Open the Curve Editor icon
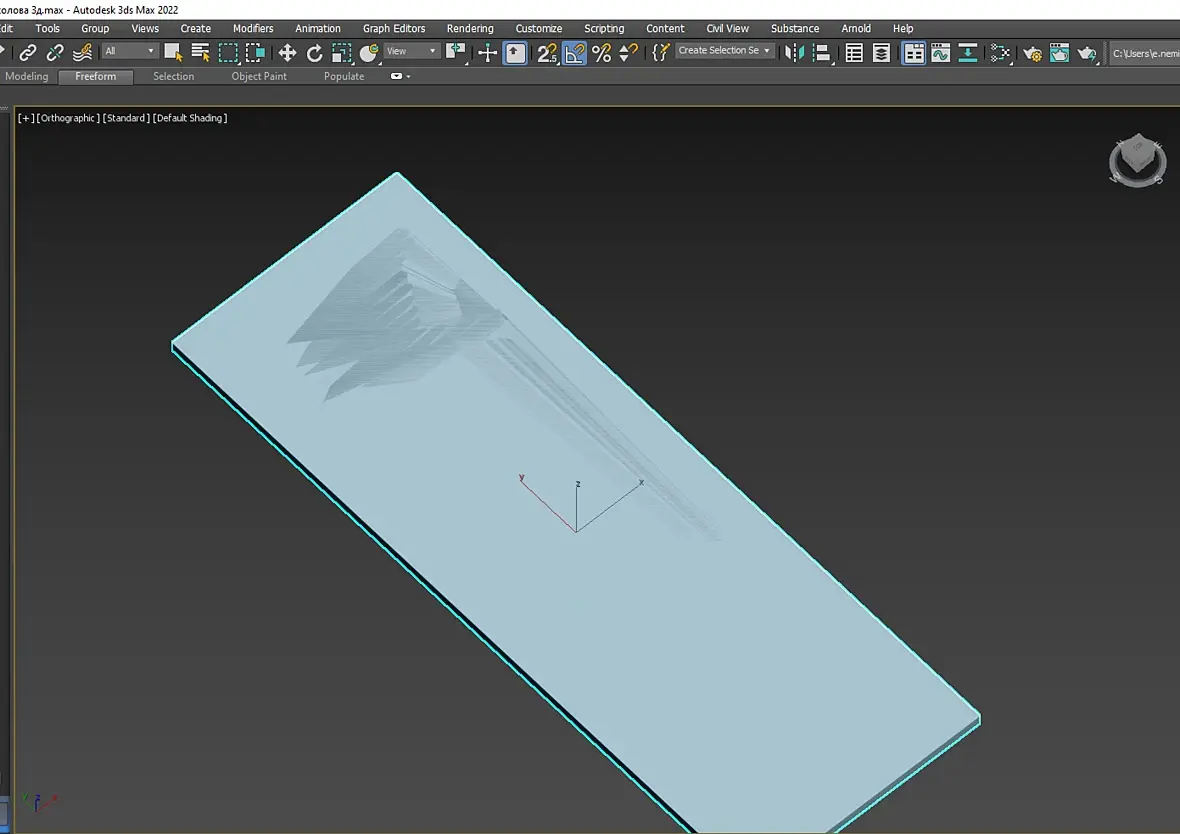Image resolution: width=1180 pixels, height=834 pixels. pos(940,53)
